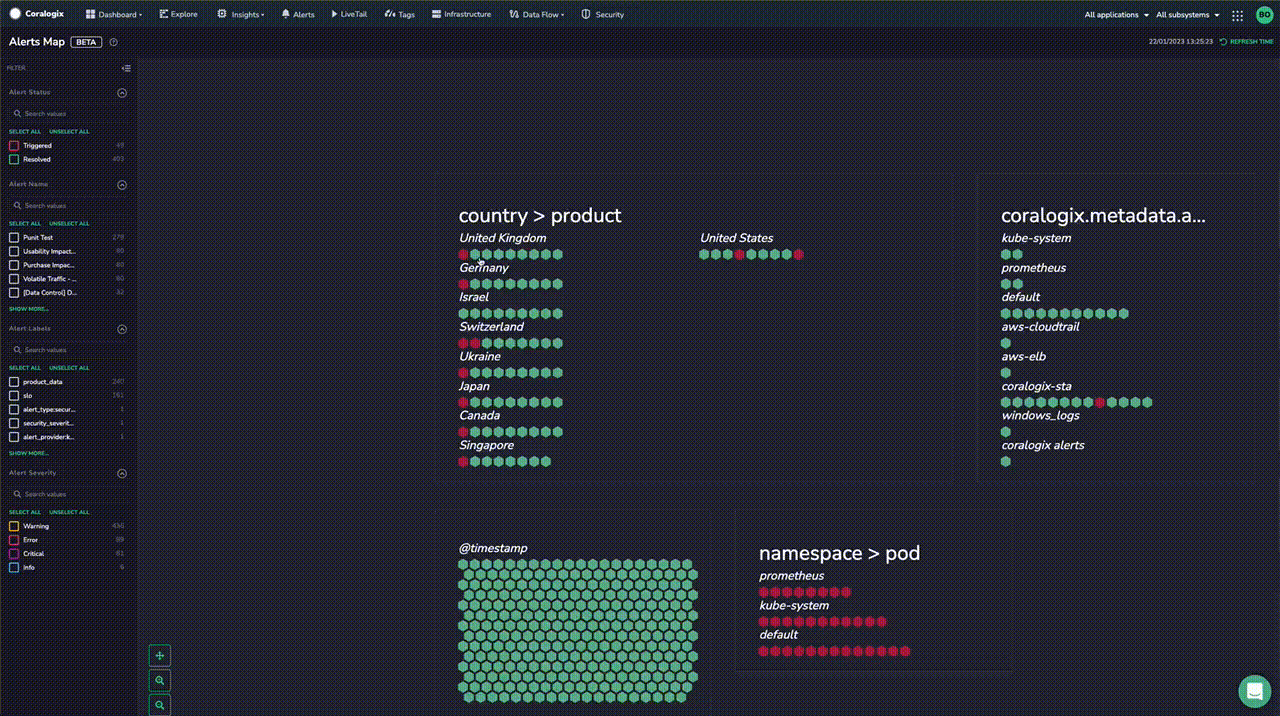Viewport: 1280px width, 716px height.
Task: Open the All applications dropdown
Action: point(1116,15)
